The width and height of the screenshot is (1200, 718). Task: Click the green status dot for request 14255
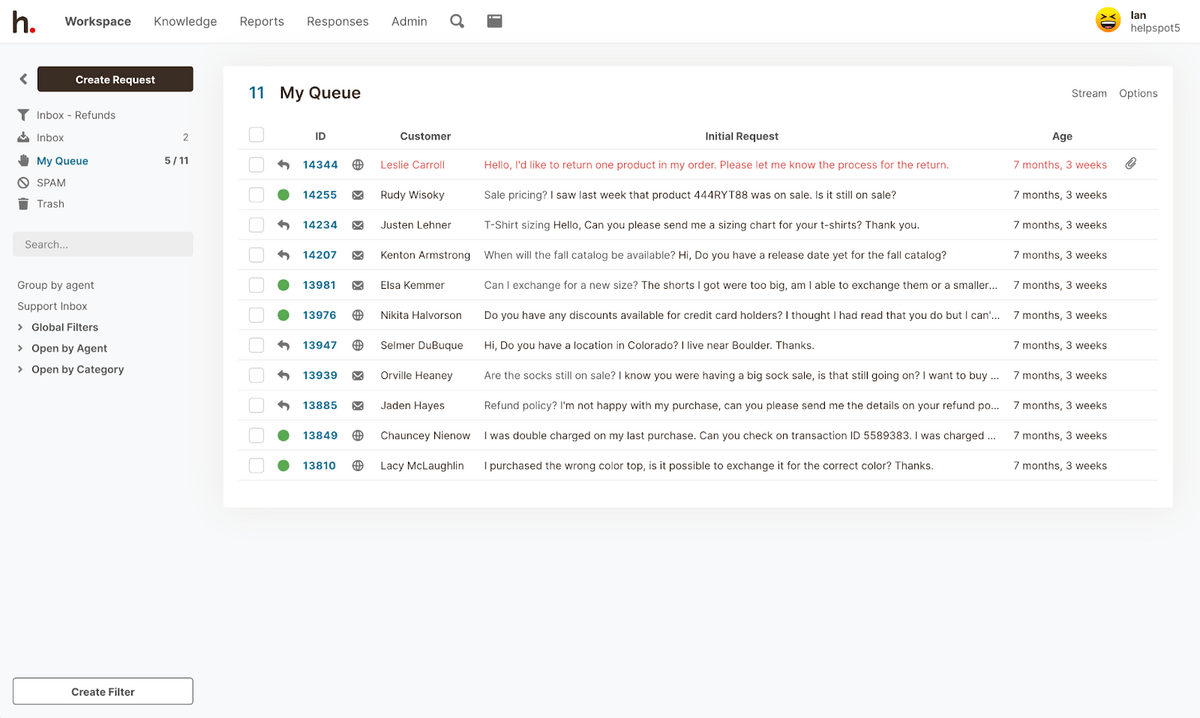pyautogui.click(x=283, y=195)
